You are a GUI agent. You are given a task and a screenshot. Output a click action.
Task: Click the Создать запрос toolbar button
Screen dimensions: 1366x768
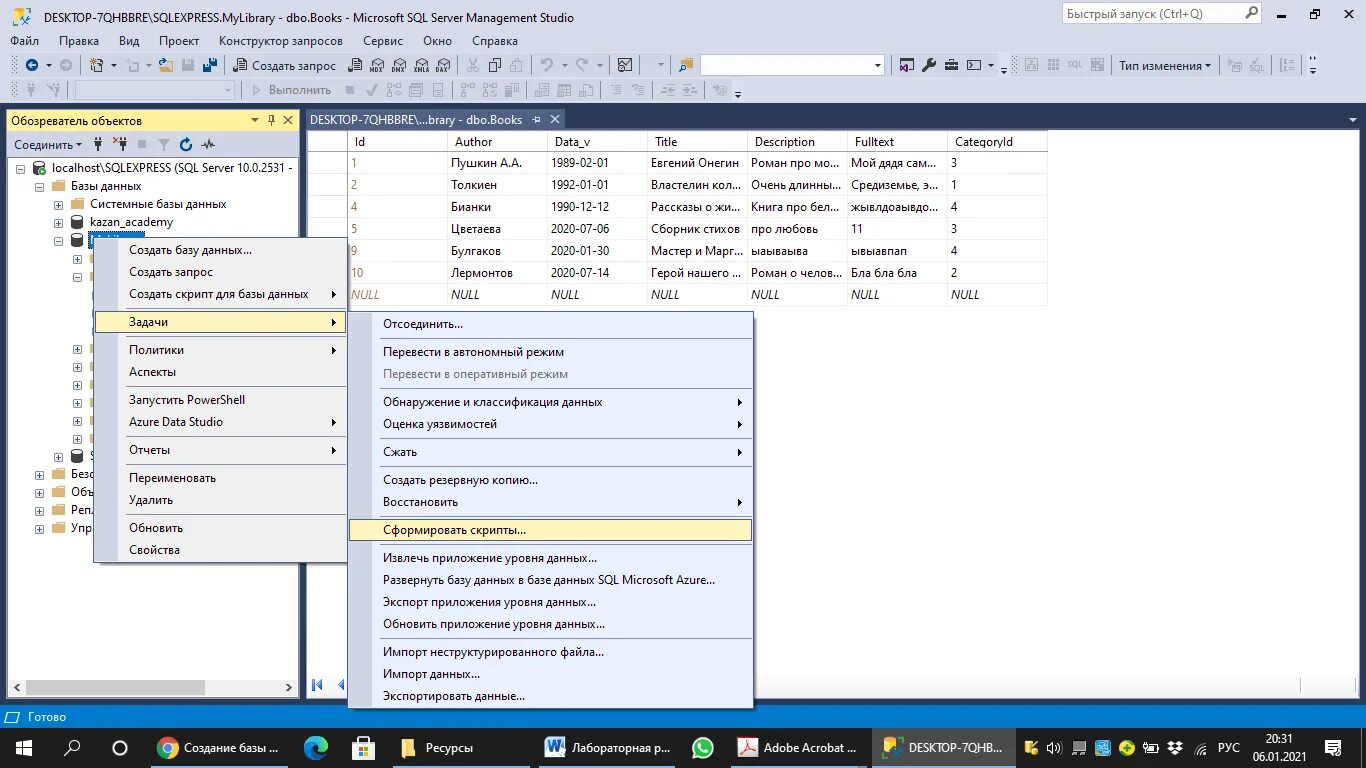[284, 65]
